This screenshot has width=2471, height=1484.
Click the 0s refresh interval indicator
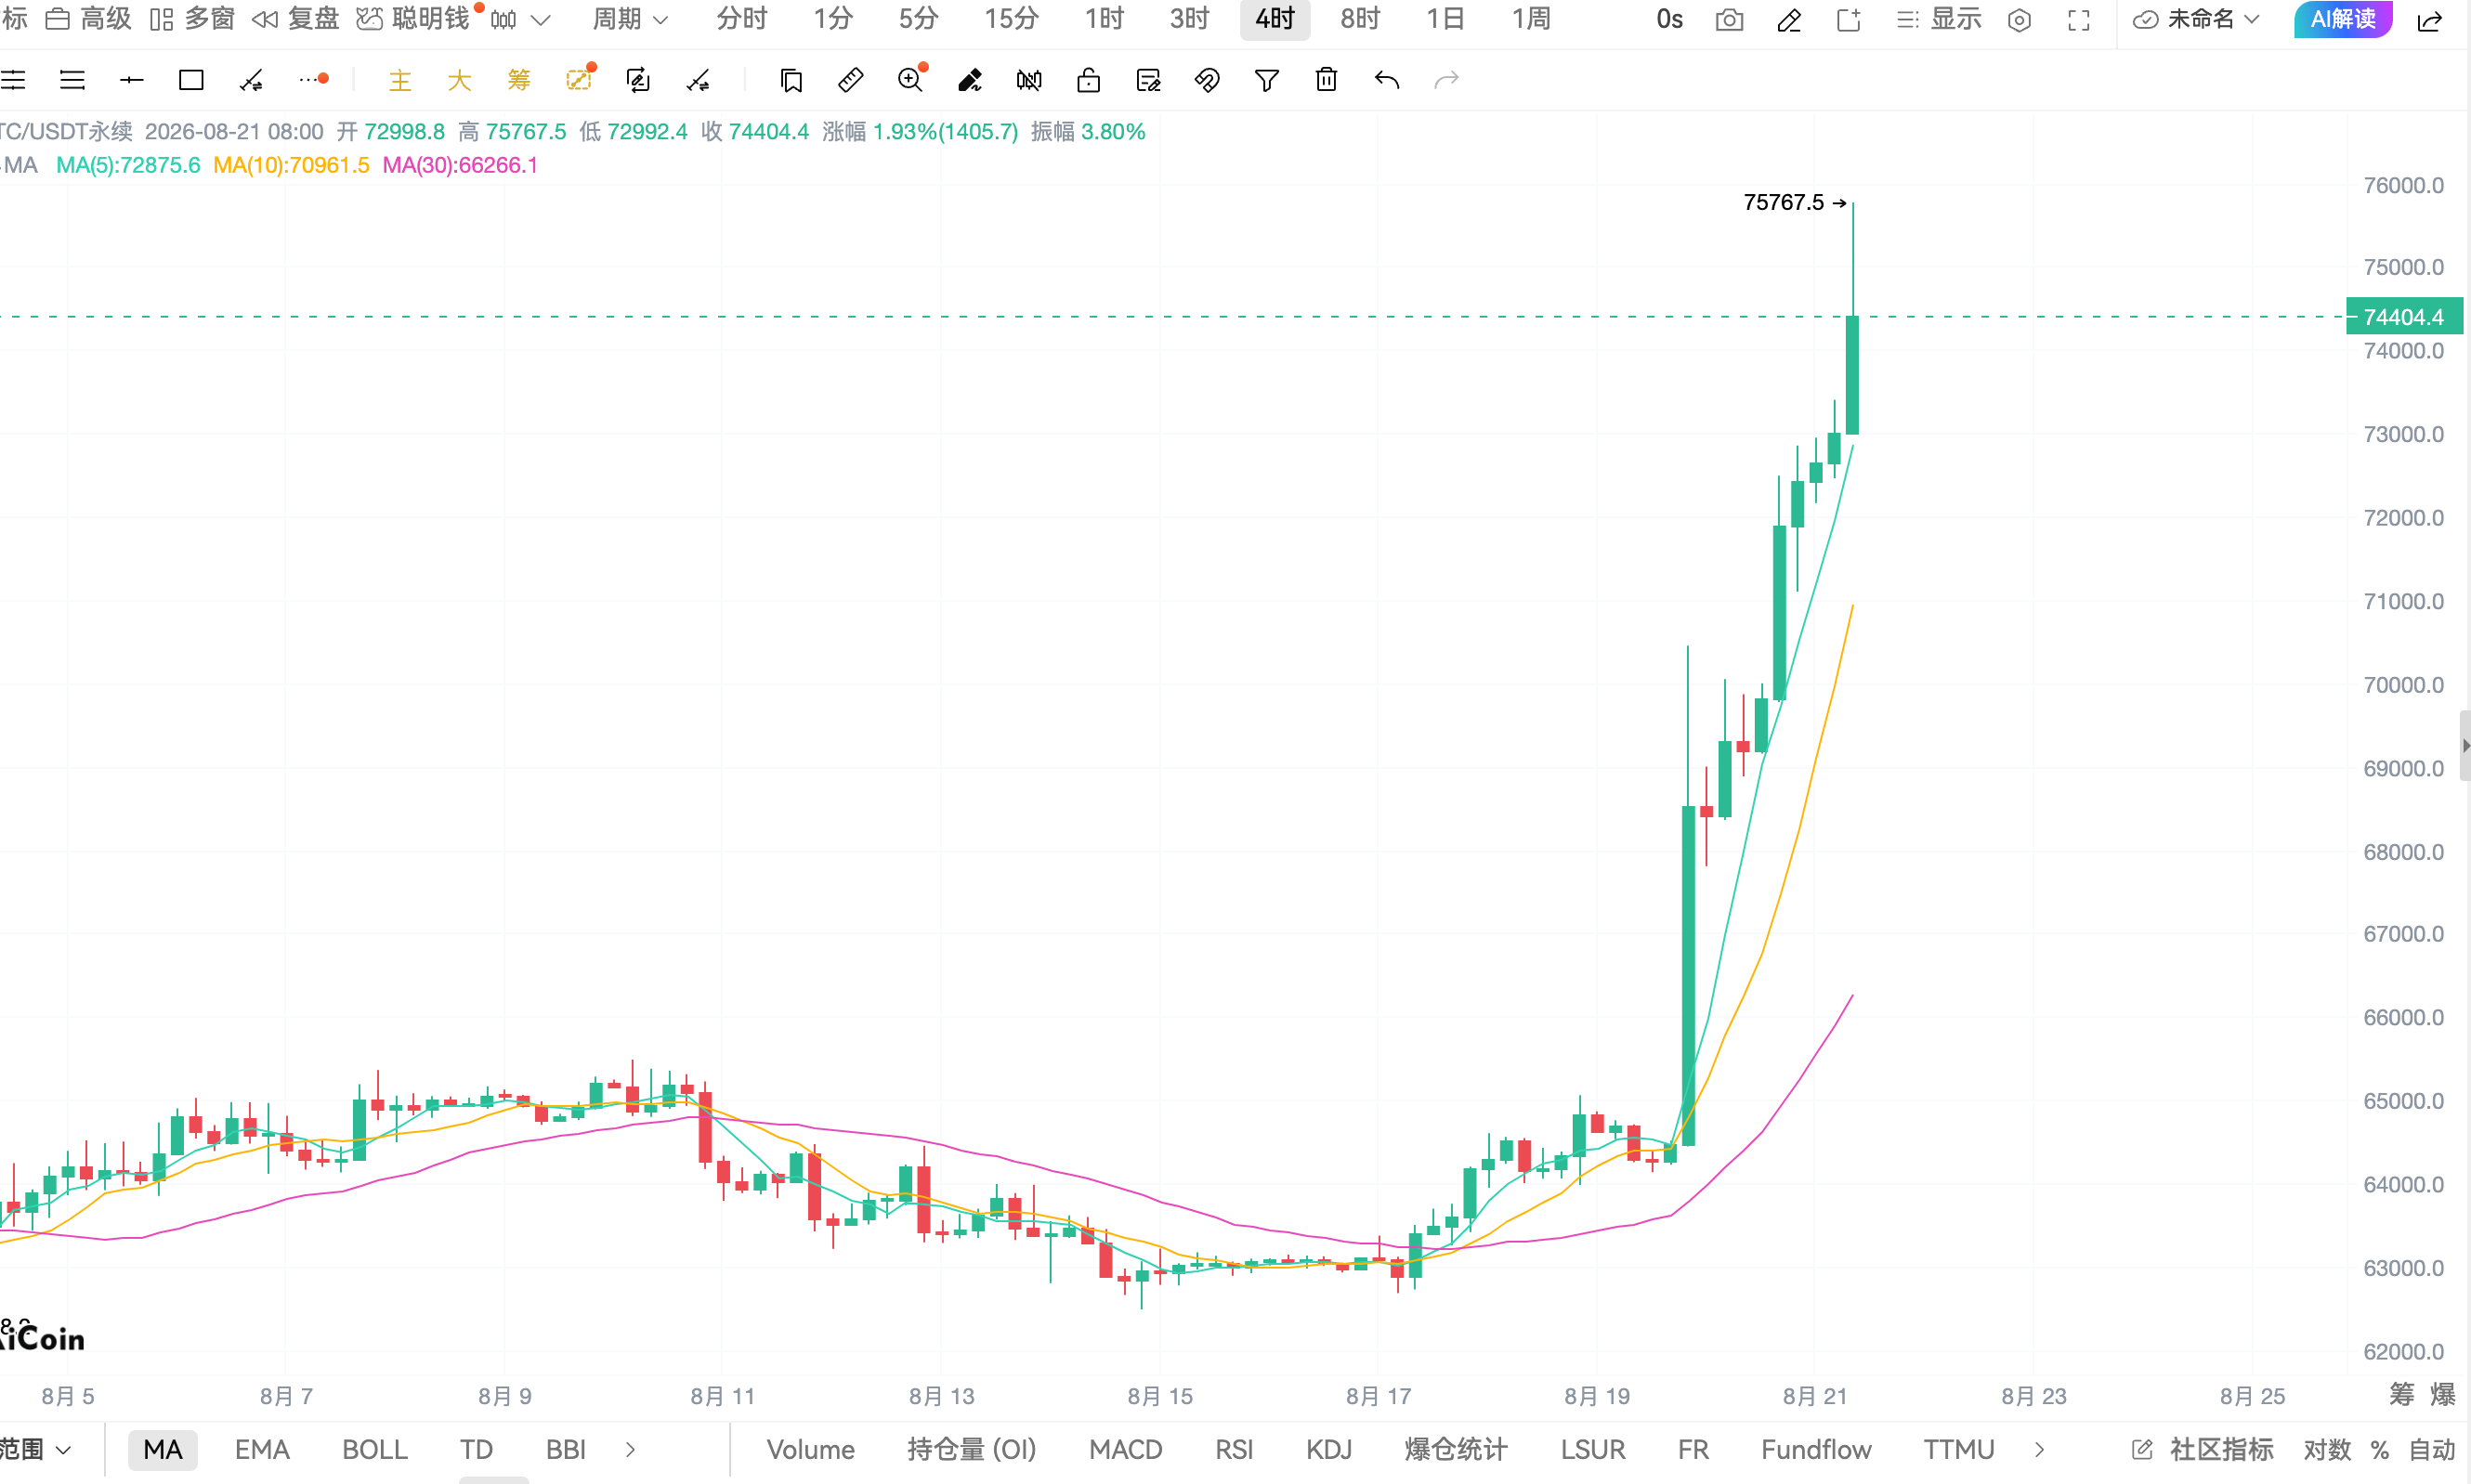1669,20
